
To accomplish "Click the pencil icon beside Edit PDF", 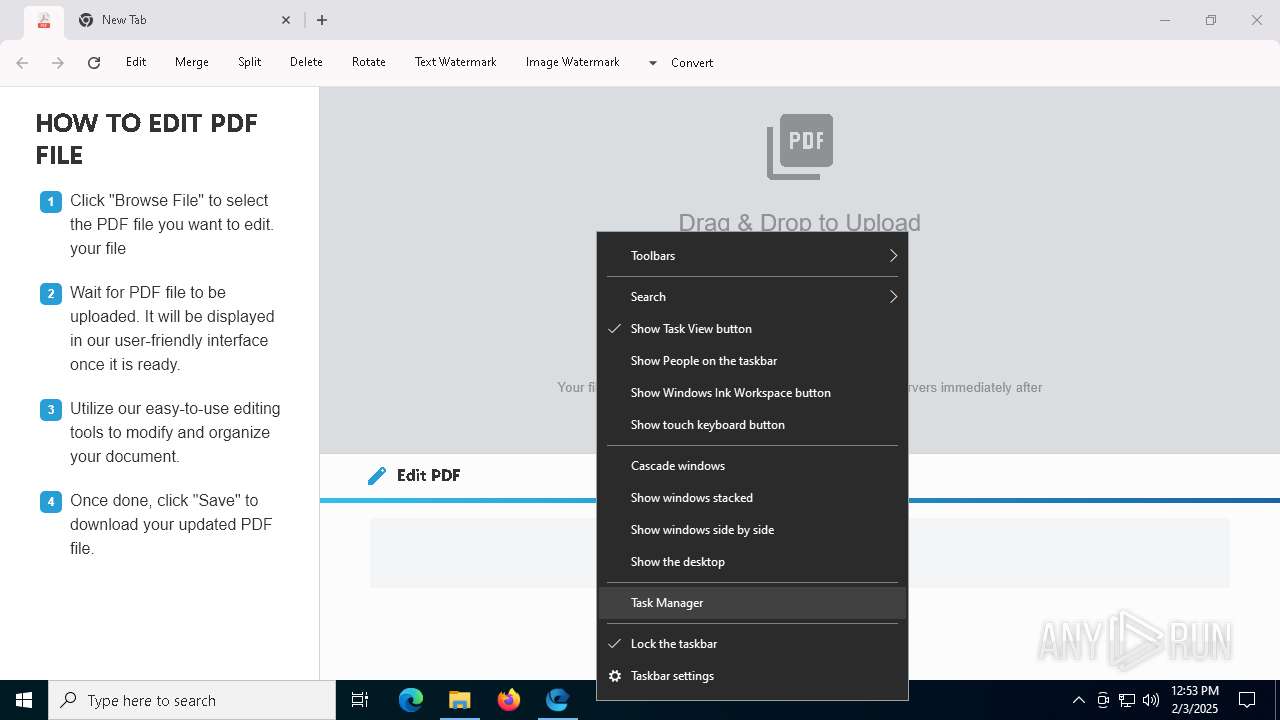I will pos(376,475).
